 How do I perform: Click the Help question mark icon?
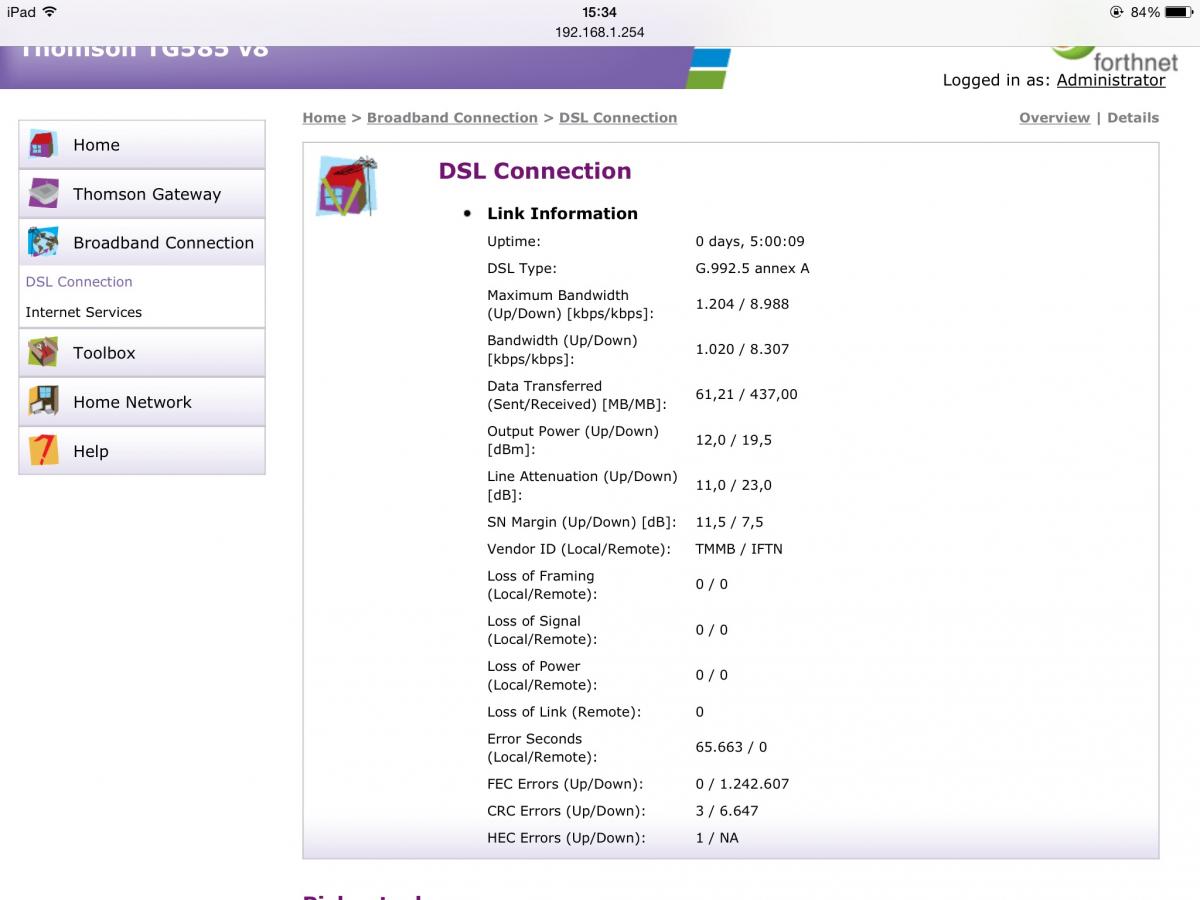point(43,451)
